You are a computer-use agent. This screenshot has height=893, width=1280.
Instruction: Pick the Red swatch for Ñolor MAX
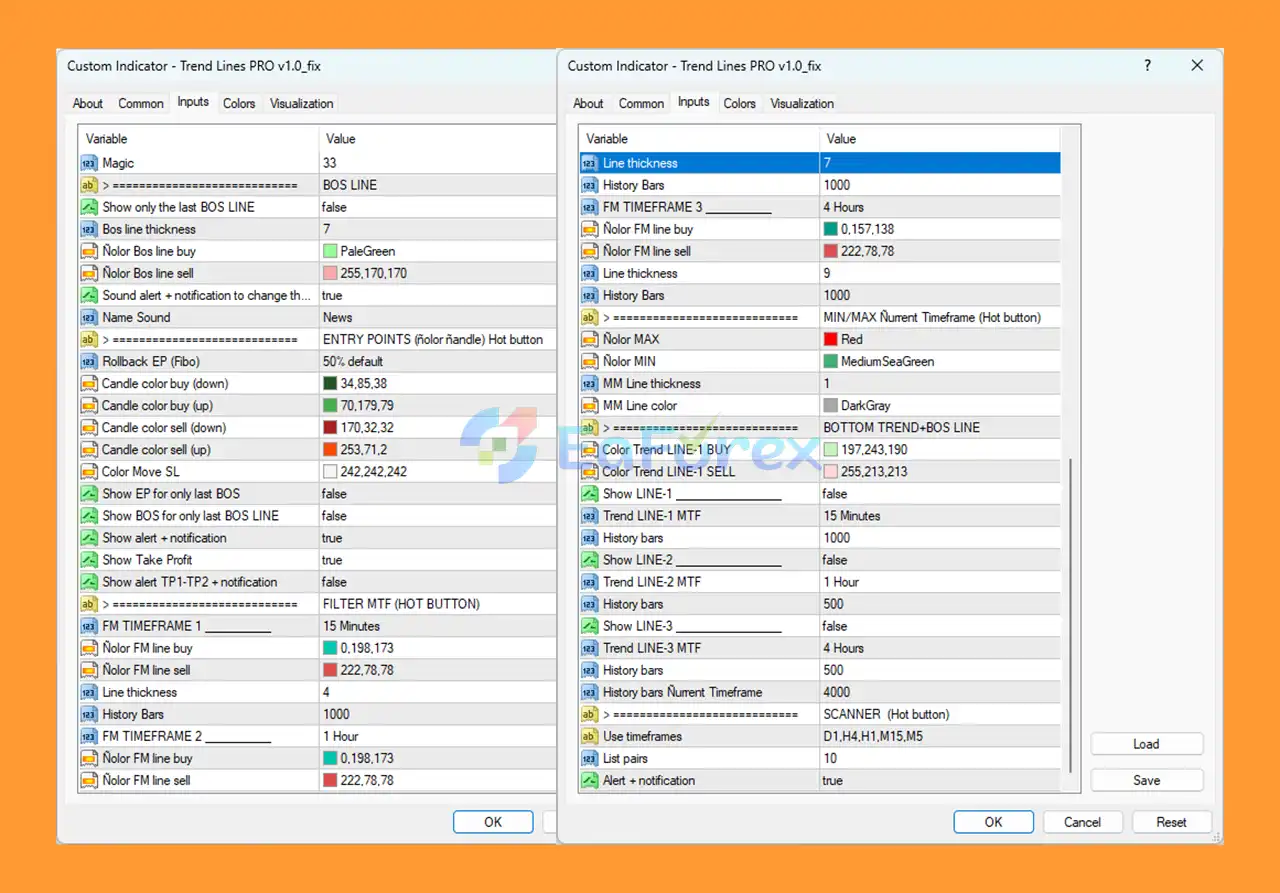point(831,339)
